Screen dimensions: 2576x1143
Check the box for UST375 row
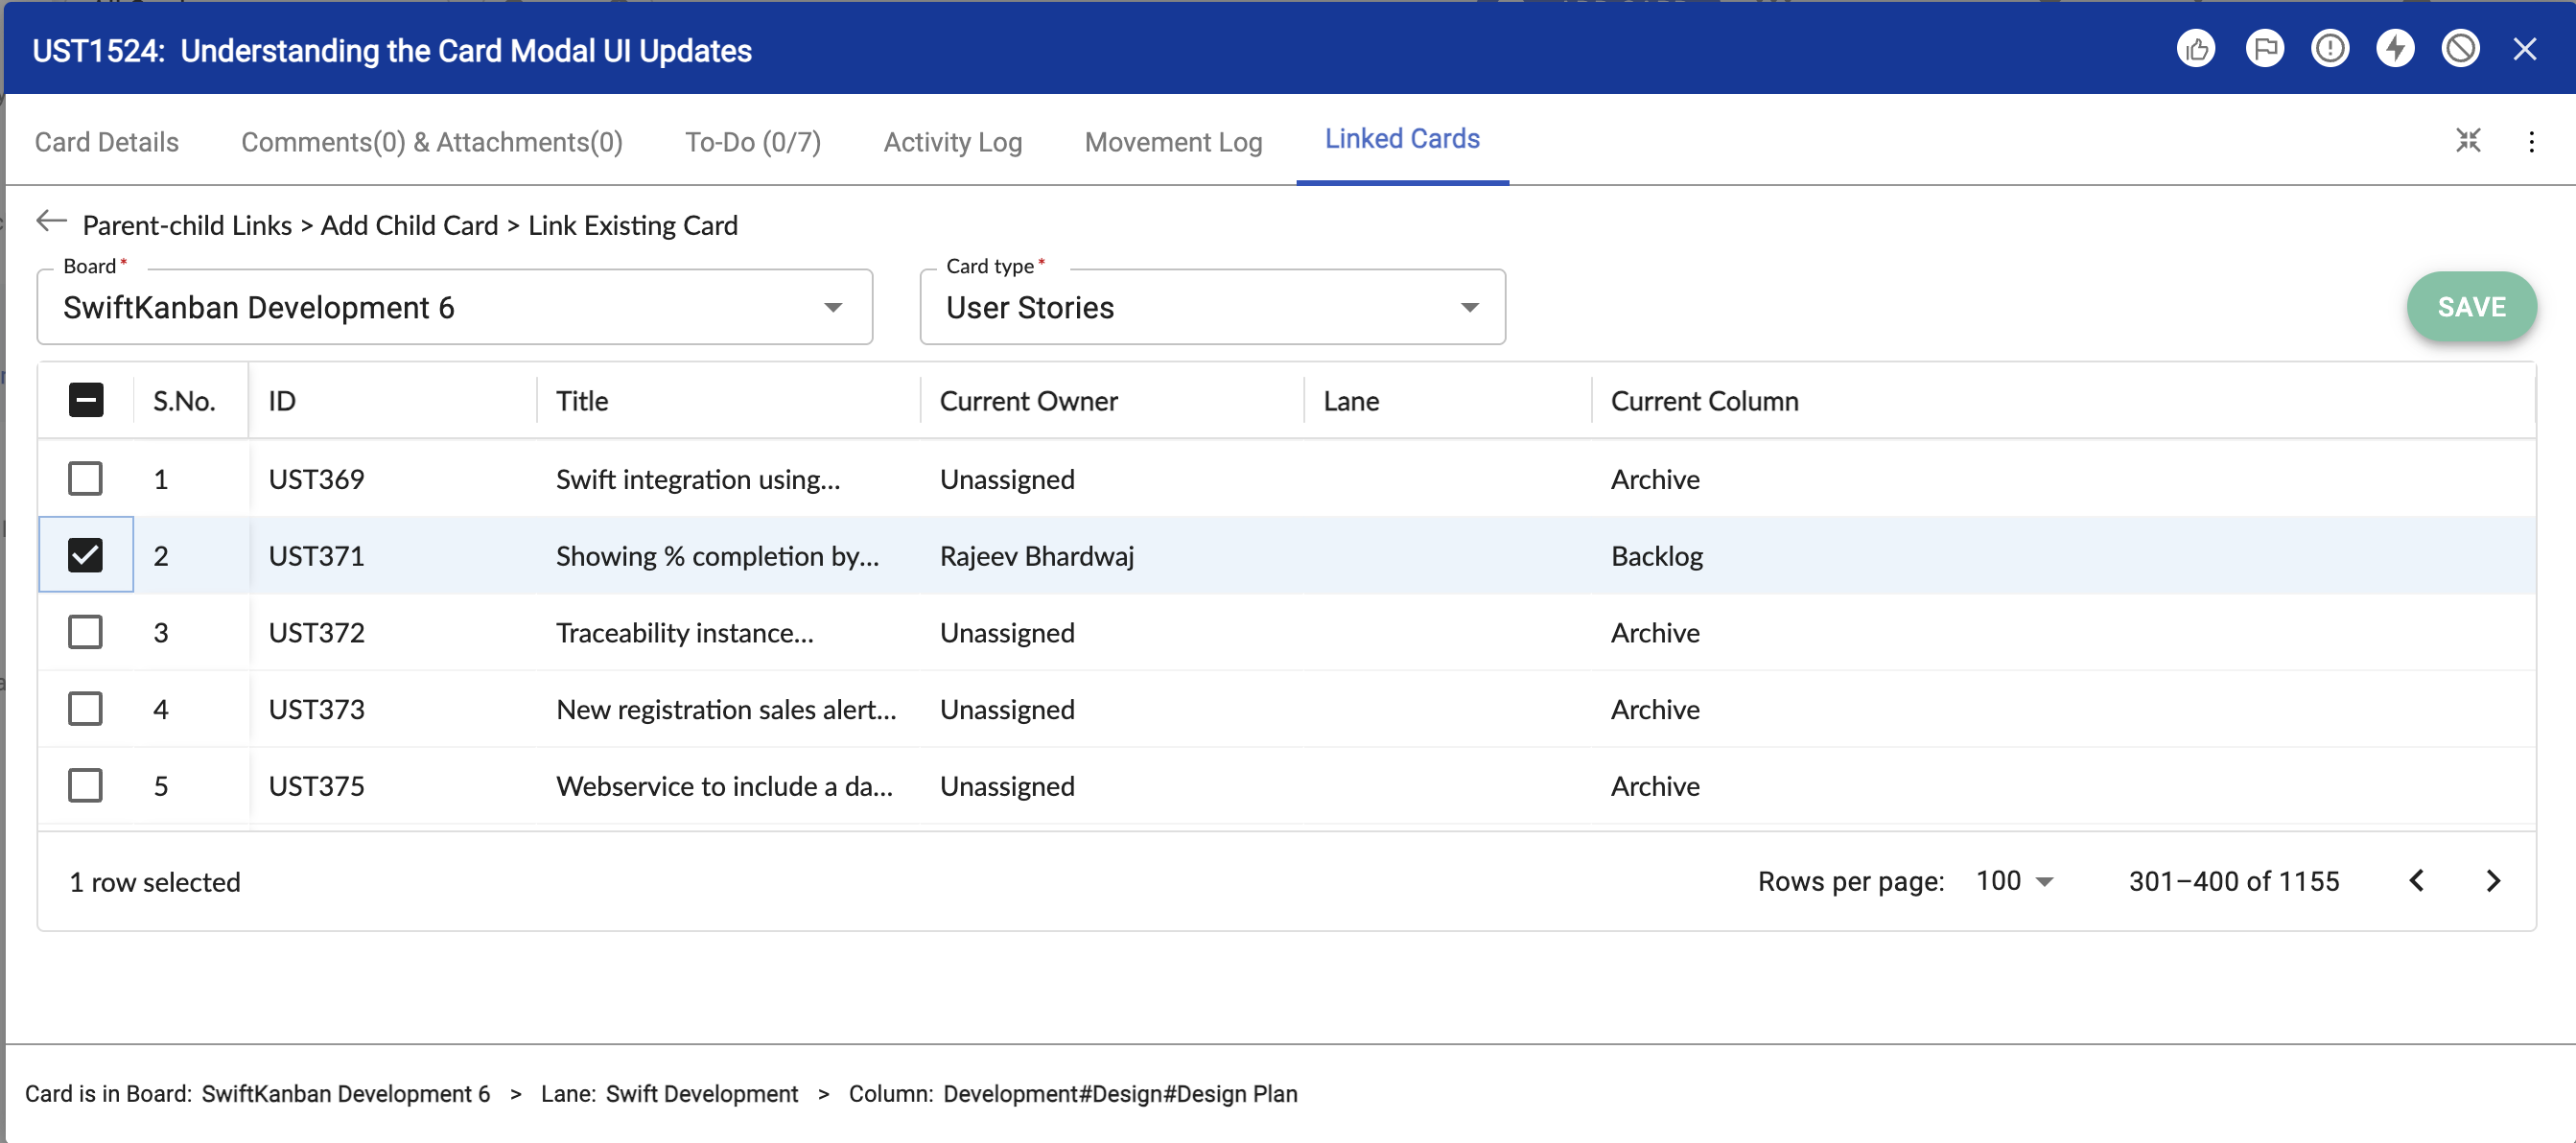[x=86, y=786]
